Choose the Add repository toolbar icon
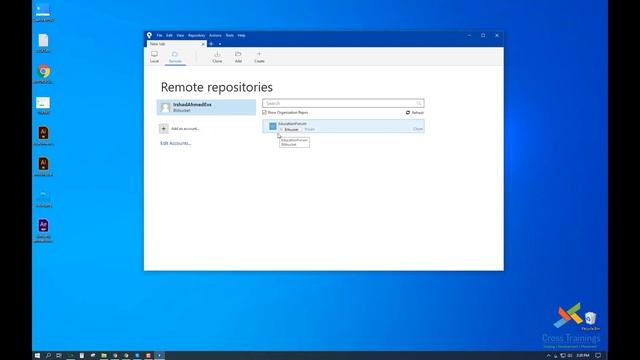This screenshot has height=360, width=640. tap(238, 57)
